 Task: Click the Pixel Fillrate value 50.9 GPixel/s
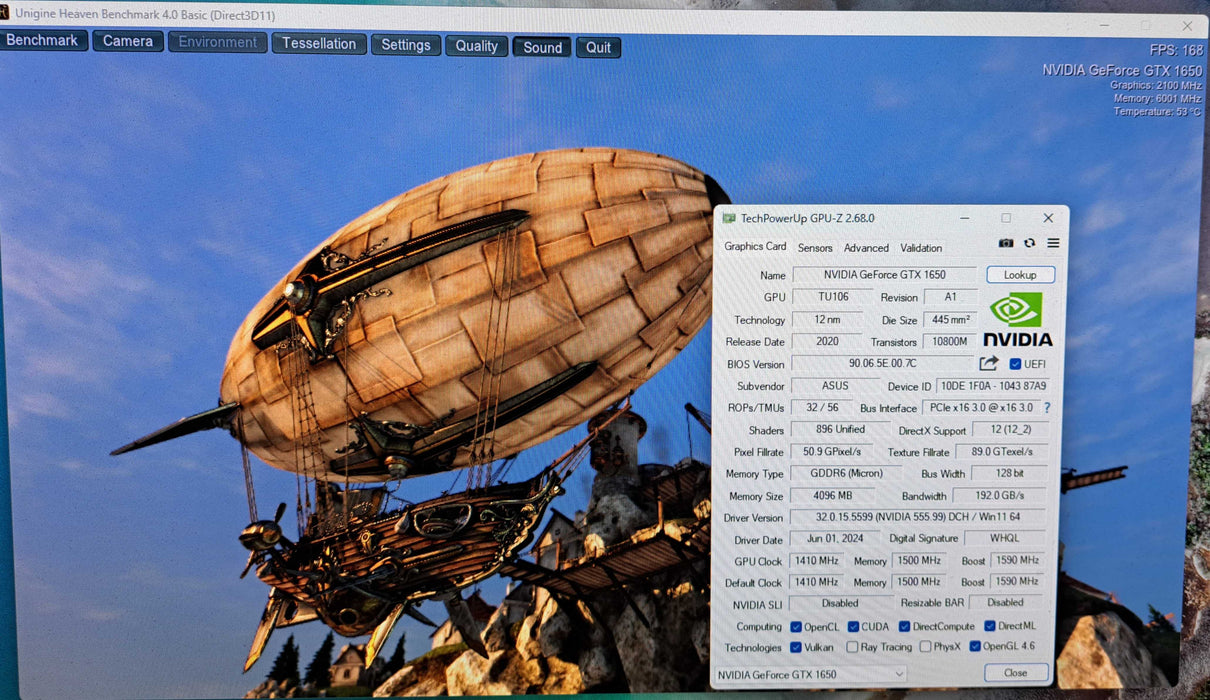[832, 452]
